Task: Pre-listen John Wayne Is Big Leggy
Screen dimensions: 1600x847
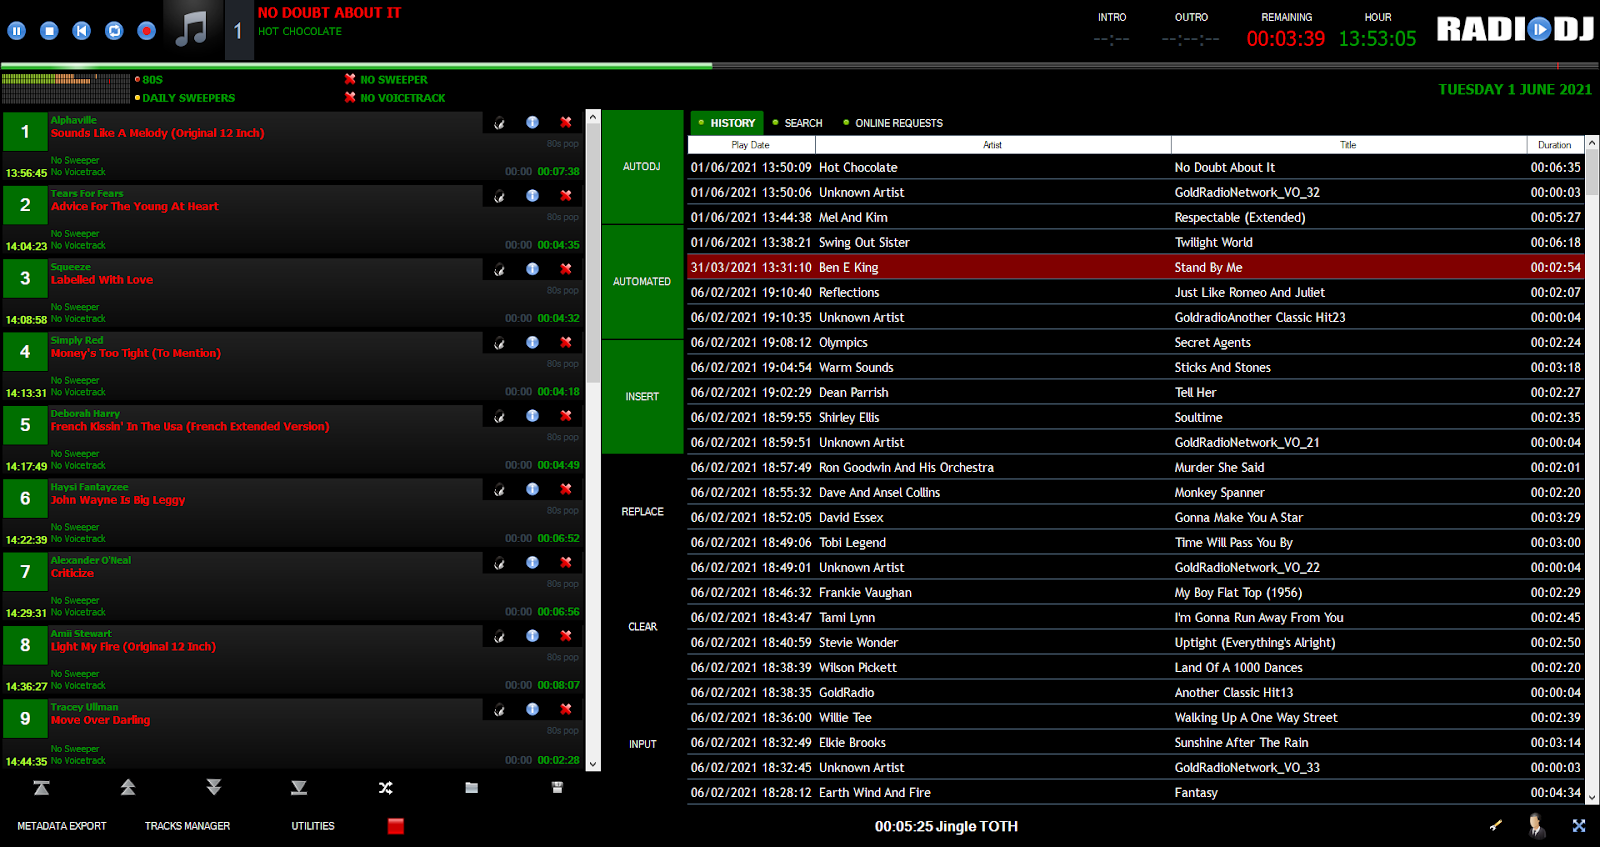Action: point(499,490)
